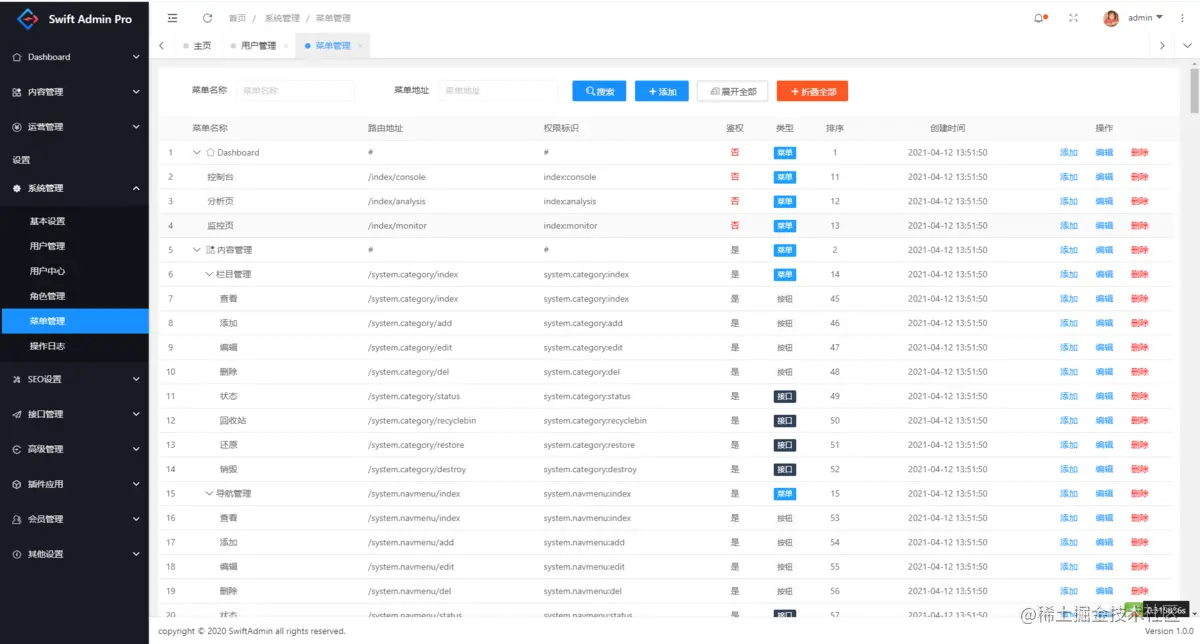This screenshot has width=1200, height=644.
Task: Open the admin user dropdown
Action: click(x=1145, y=18)
